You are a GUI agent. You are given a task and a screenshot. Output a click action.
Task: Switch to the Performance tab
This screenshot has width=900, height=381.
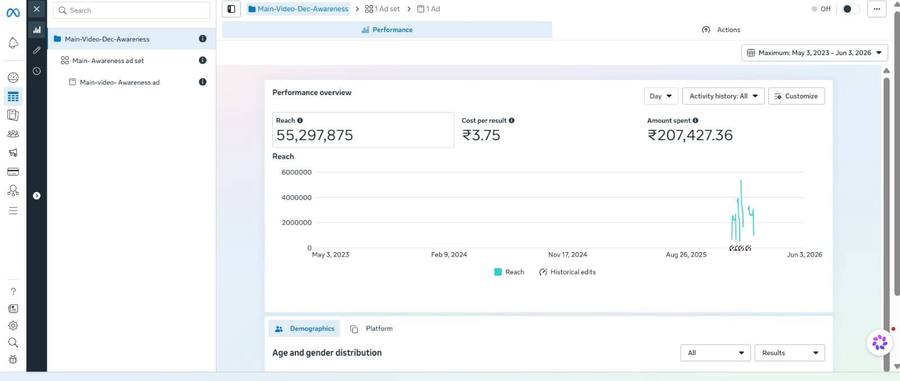[x=387, y=30]
